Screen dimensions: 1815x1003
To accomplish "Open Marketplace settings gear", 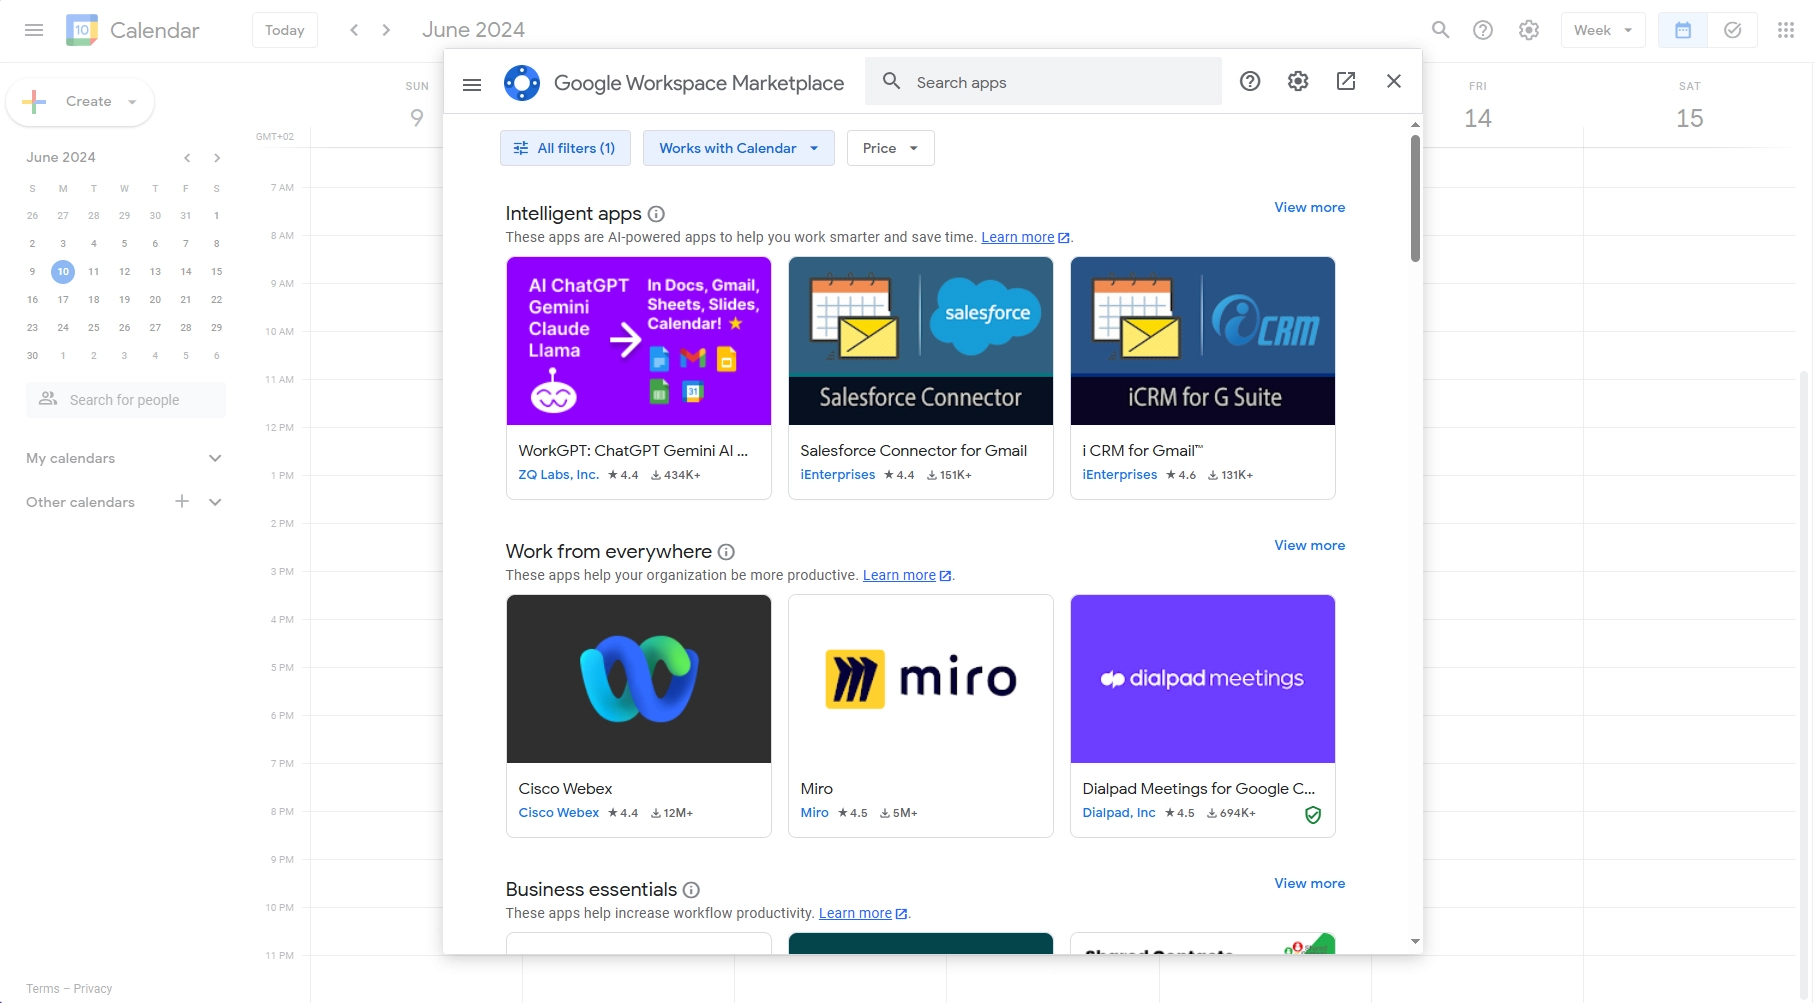I will (x=1298, y=81).
